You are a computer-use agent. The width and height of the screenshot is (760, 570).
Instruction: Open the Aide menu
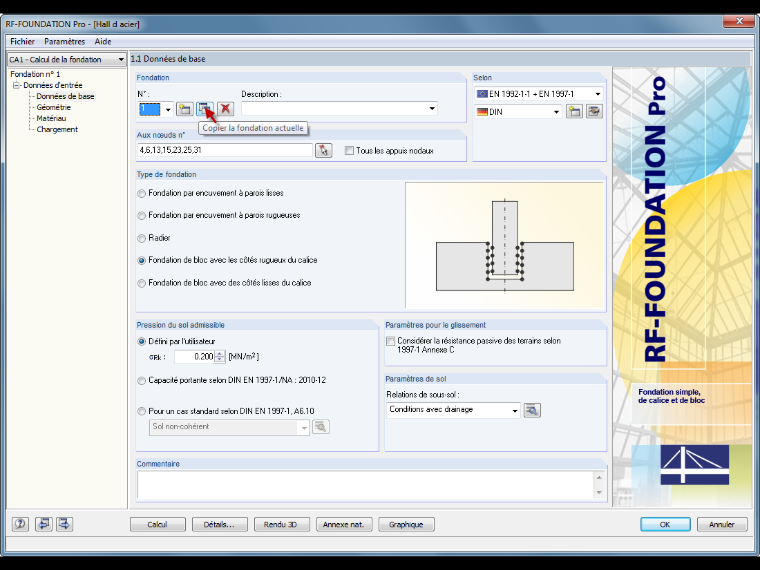[103, 42]
